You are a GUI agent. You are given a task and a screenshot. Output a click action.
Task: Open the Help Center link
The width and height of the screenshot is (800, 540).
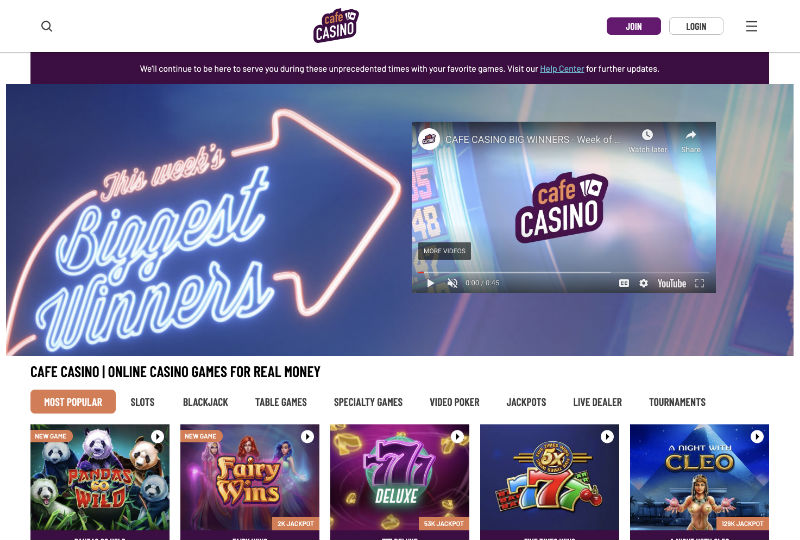[562, 69]
